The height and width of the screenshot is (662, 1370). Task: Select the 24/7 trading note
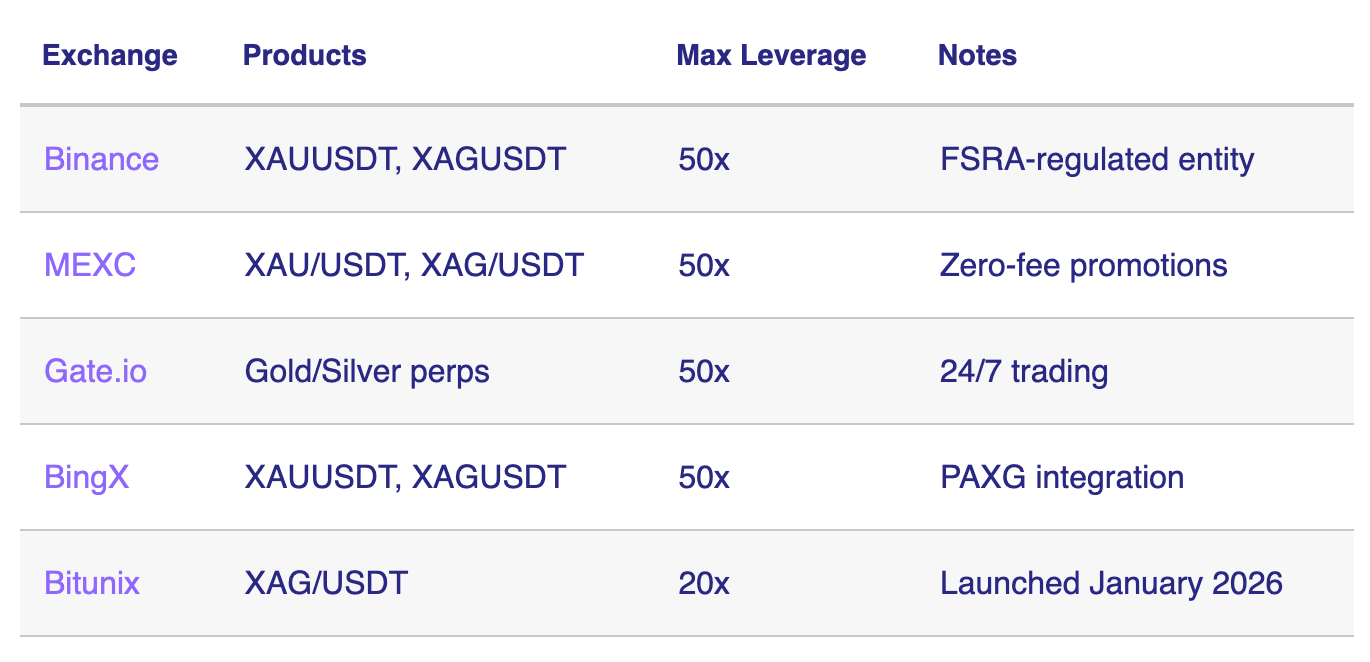1024,371
